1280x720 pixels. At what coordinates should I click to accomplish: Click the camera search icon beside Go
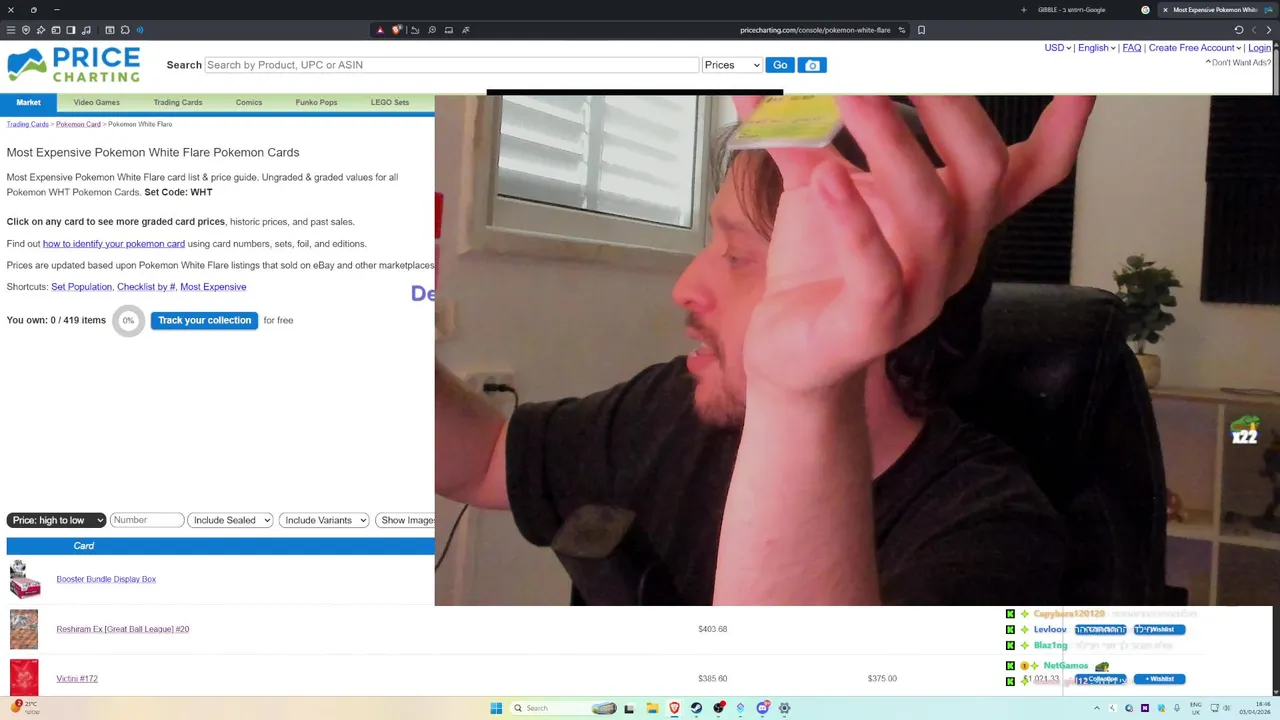812,65
